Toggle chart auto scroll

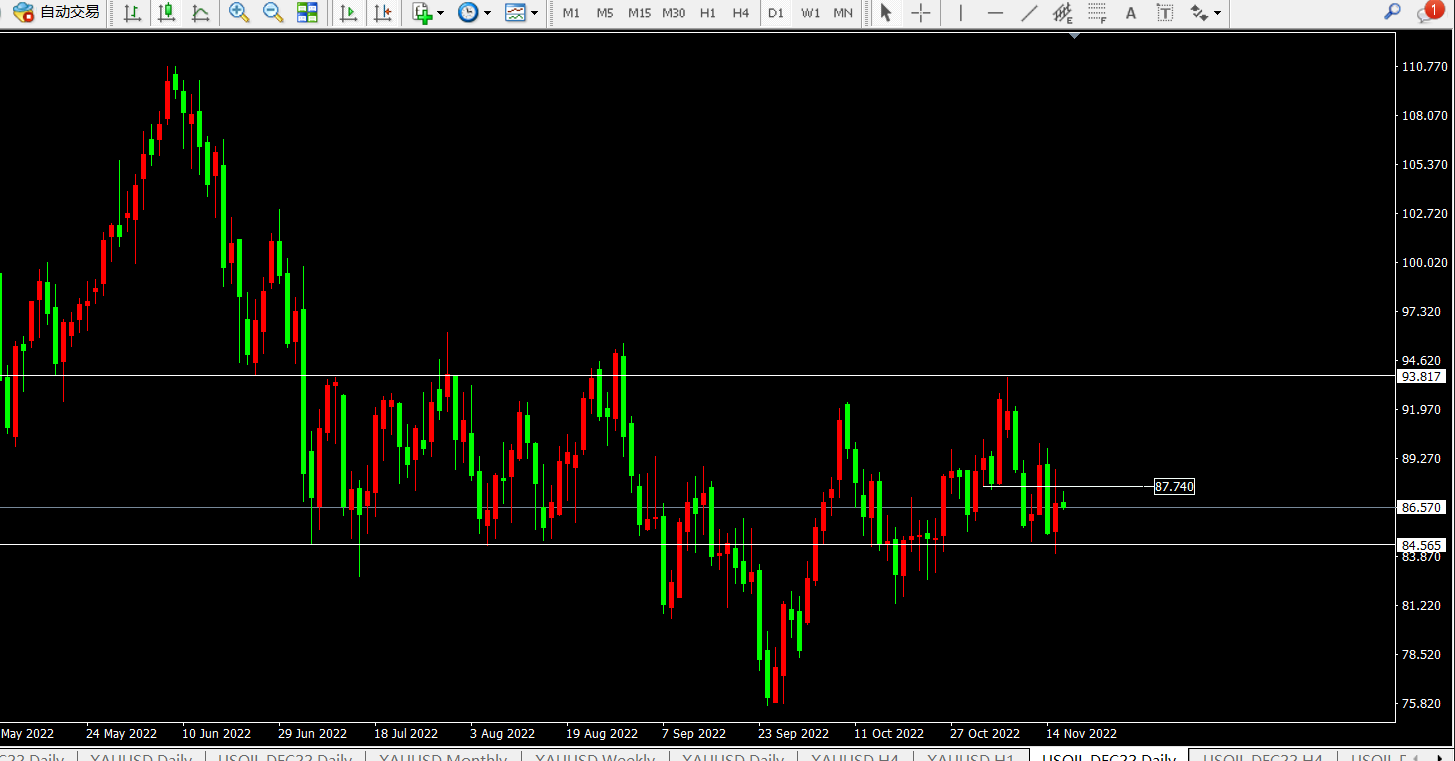pyautogui.click(x=347, y=12)
